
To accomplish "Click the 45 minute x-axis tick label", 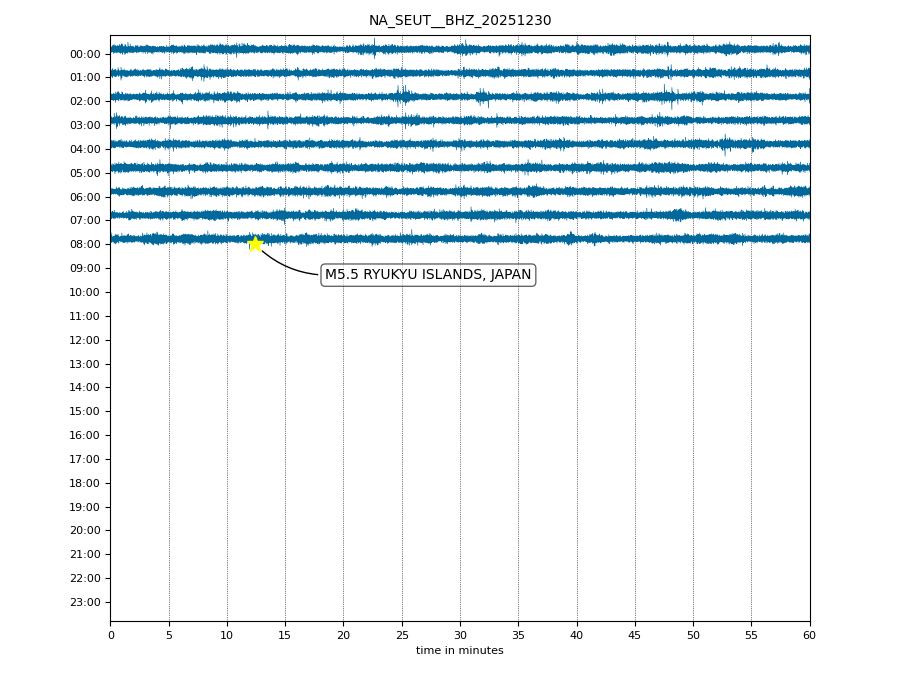I will (635, 635).
